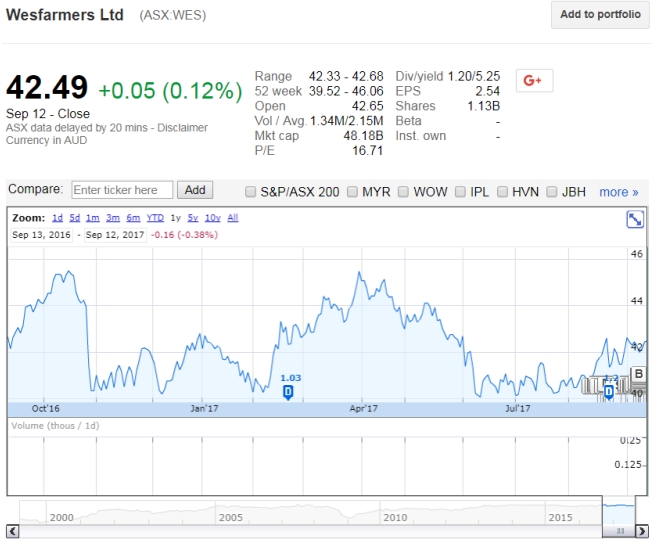Click the Volume (thous / 1d) label

pos(55,426)
